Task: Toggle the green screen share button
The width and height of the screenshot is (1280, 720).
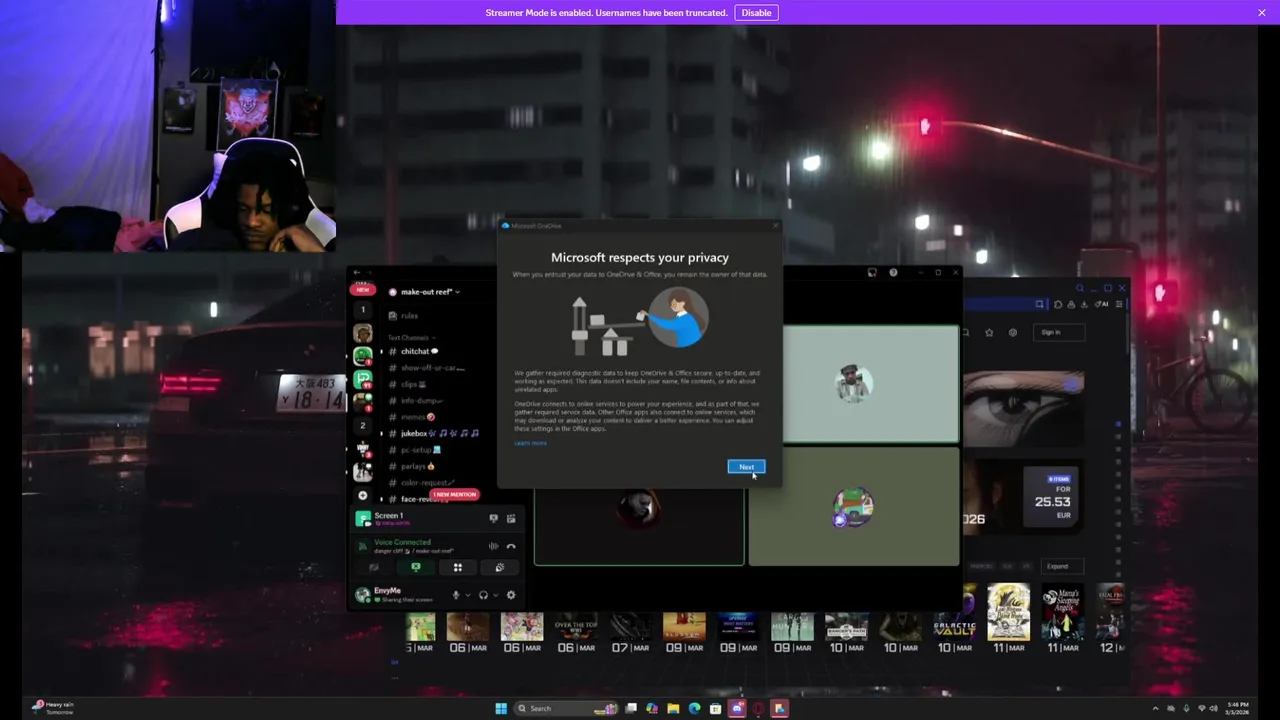Action: click(x=416, y=567)
